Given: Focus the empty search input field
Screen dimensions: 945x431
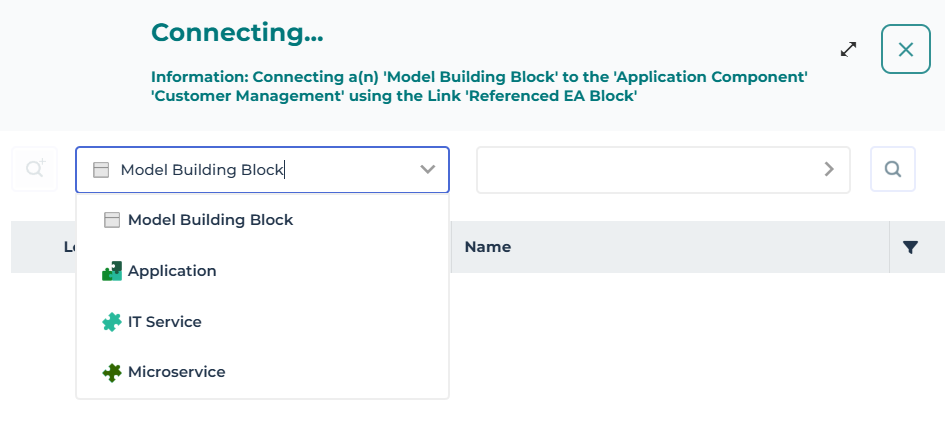Looking at the screenshot, I should click(x=648, y=170).
